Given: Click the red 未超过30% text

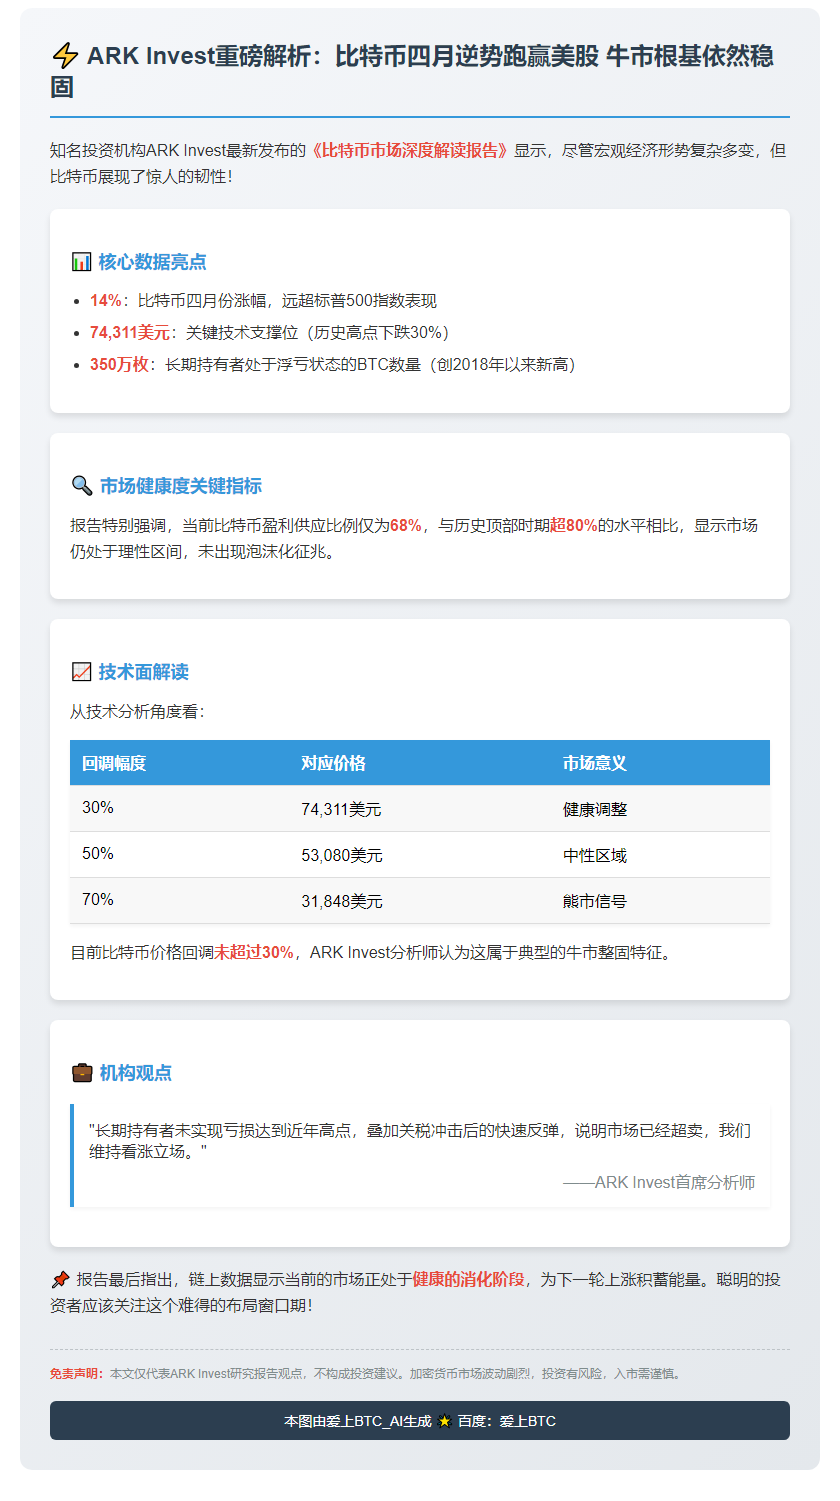Looking at the screenshot, I should pos(254,952).
